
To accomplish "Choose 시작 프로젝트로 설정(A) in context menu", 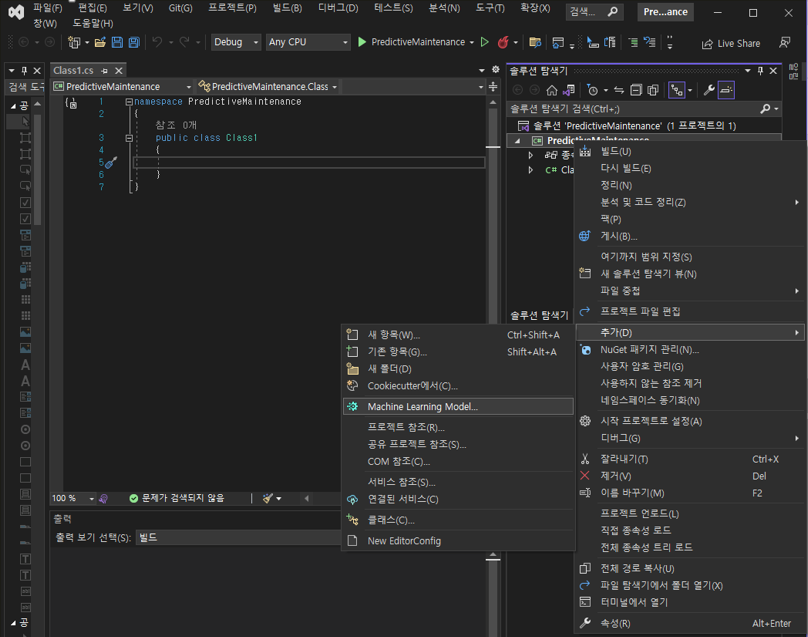I will point(691,422).
